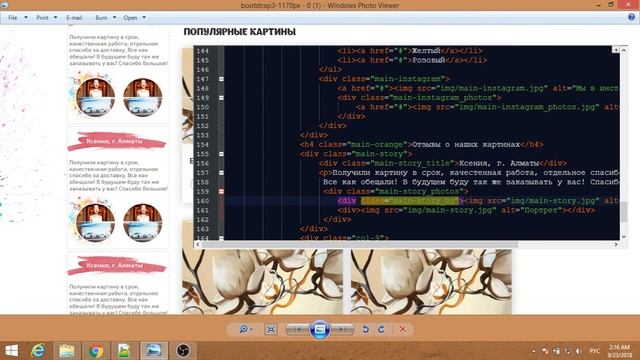Screen dimensions: 640x360
Task: Open the Photo Viewer help icon
Action: tap(631, 17)
